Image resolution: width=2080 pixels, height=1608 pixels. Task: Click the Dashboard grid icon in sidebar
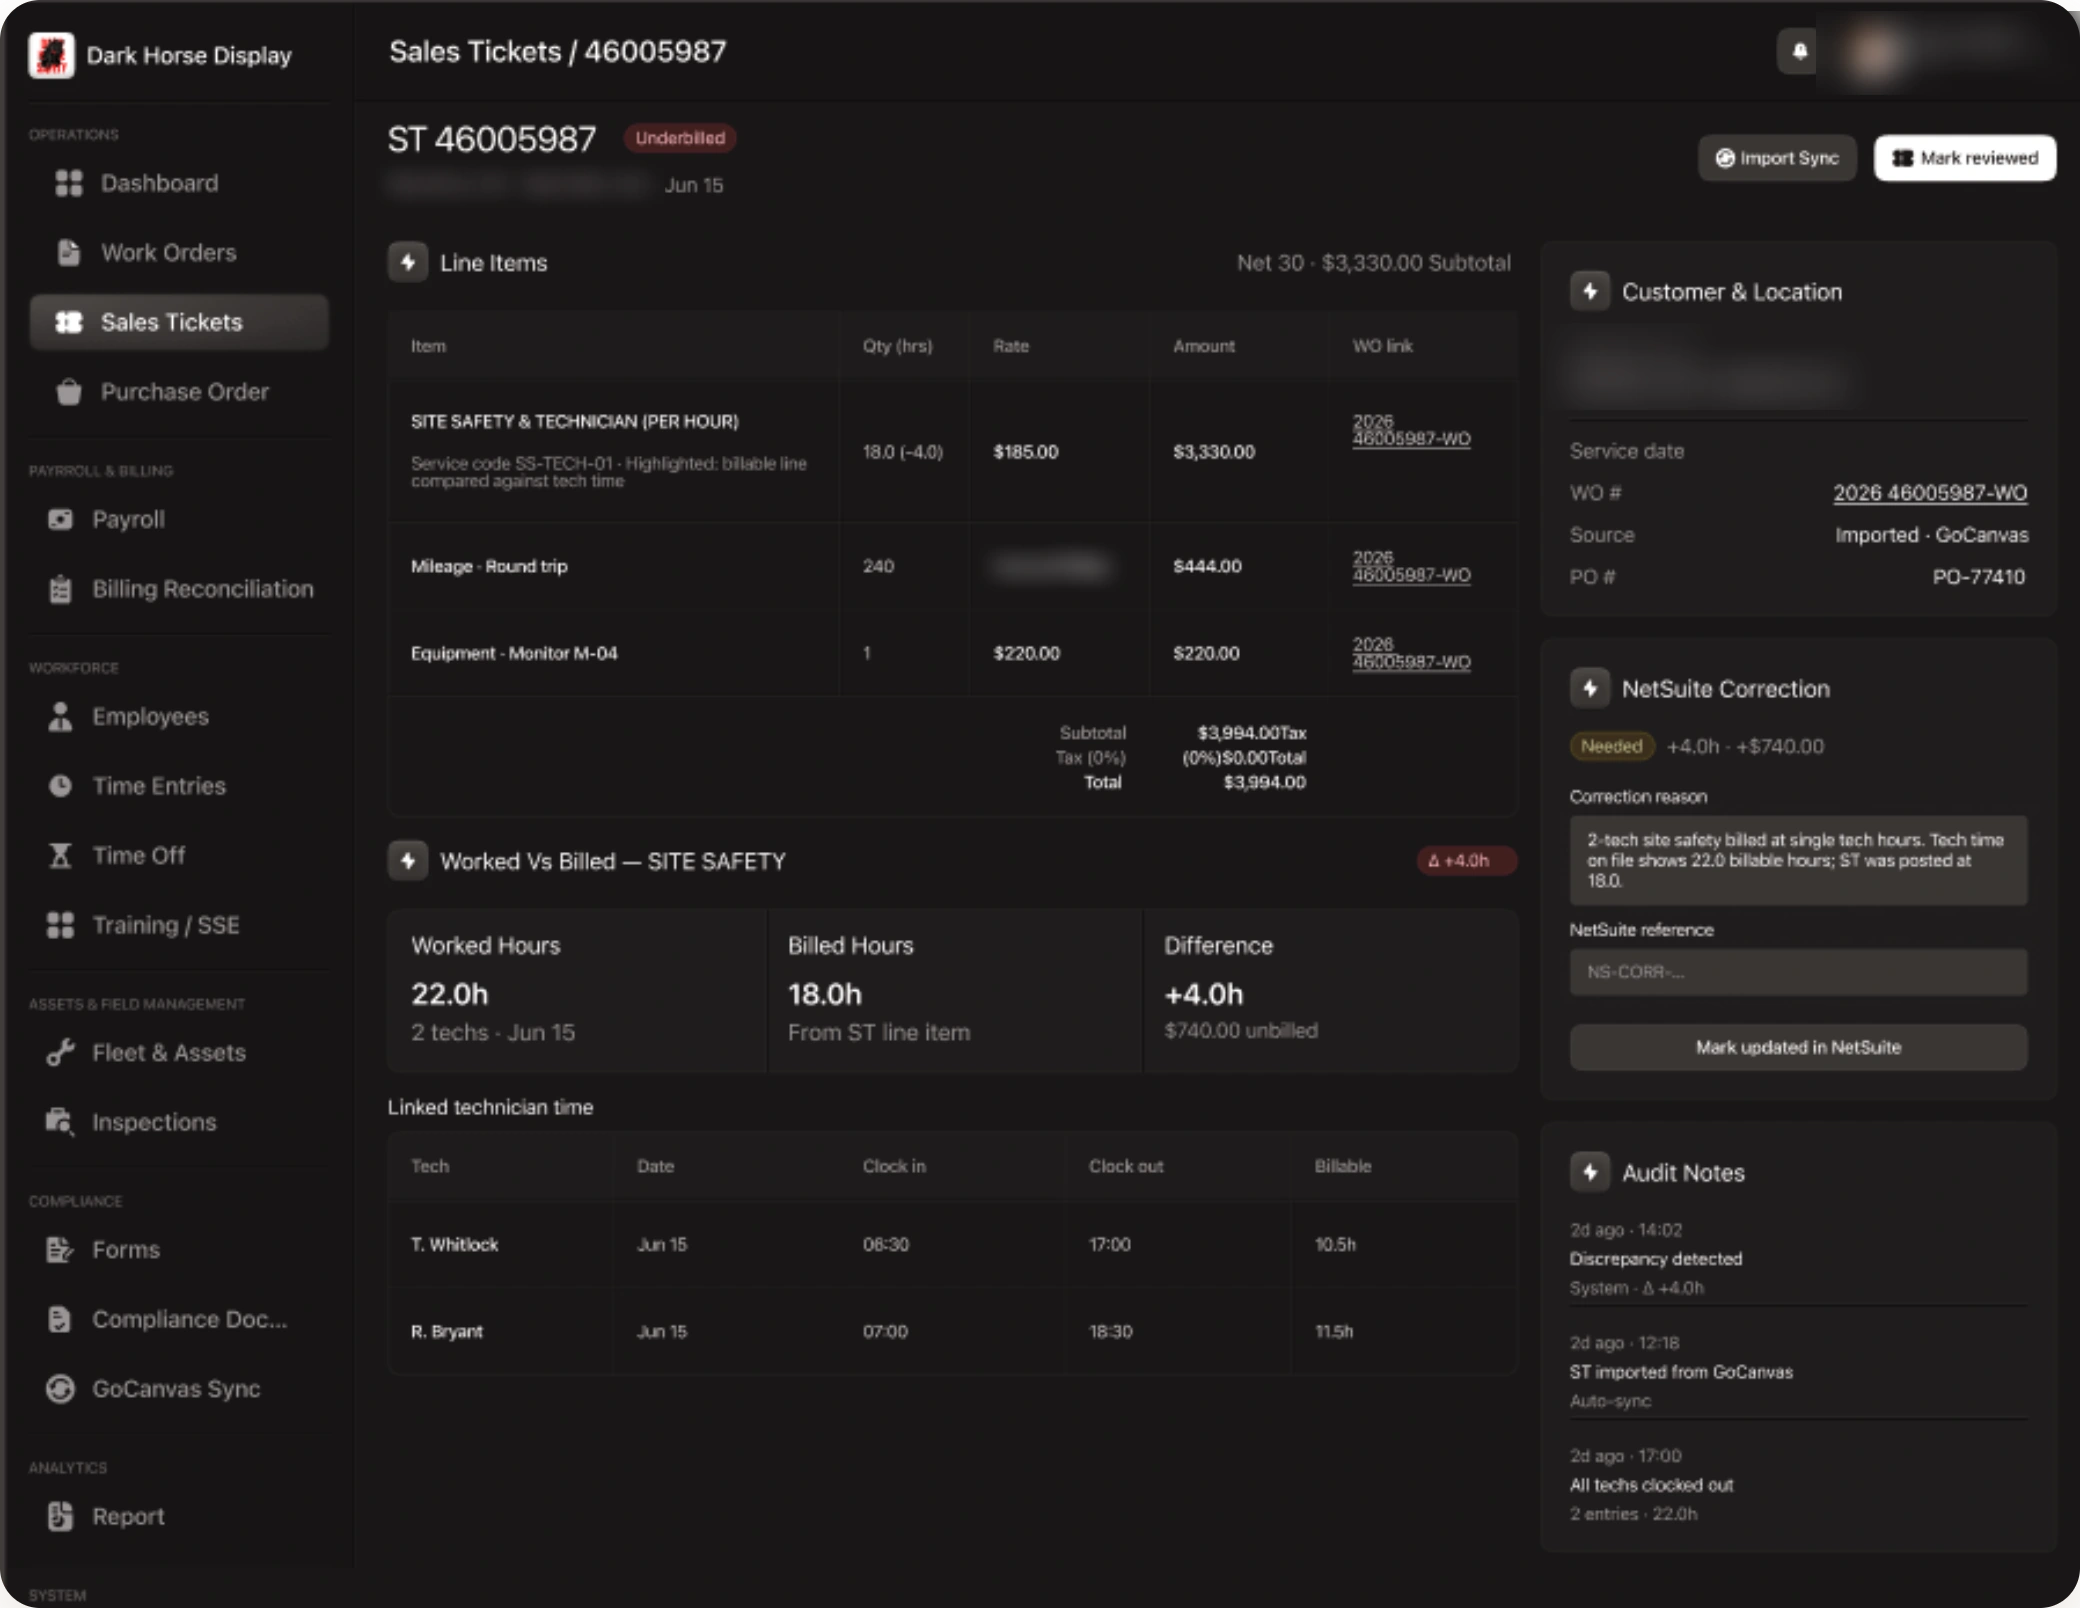coord(68,183)
